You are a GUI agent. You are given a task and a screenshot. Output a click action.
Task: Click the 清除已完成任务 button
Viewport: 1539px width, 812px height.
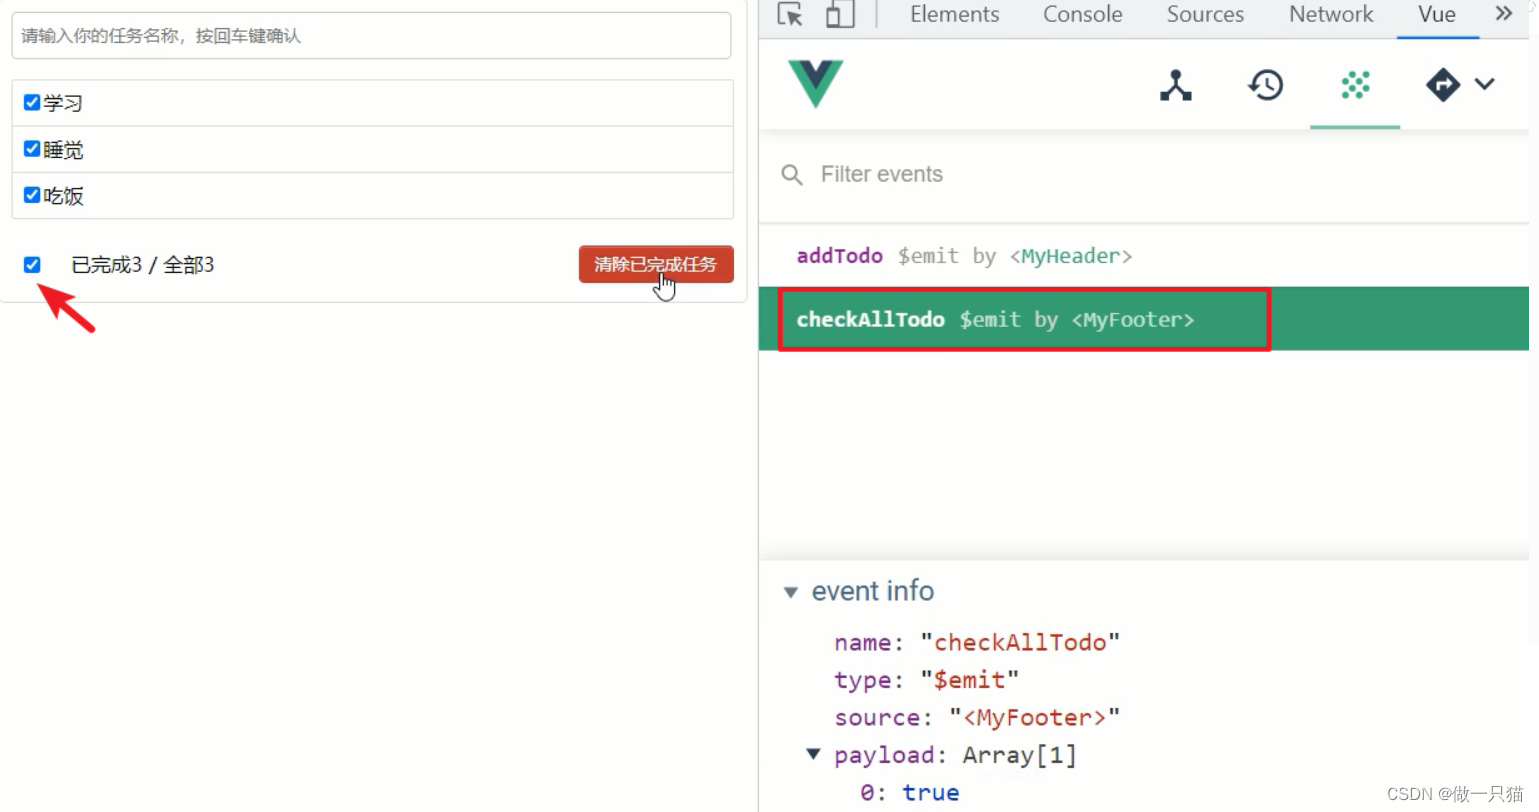(656, 264)
